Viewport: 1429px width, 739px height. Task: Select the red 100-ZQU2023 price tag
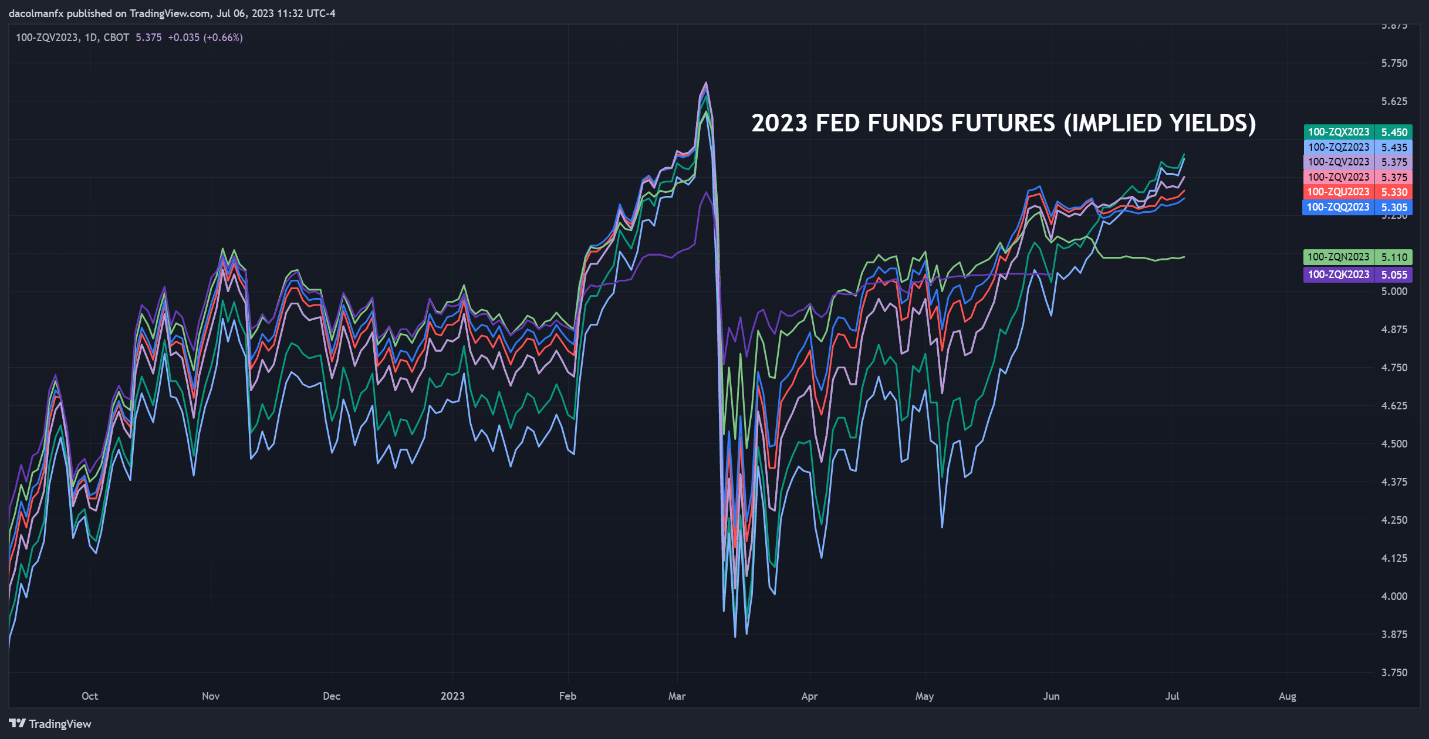coord(1358,192)
